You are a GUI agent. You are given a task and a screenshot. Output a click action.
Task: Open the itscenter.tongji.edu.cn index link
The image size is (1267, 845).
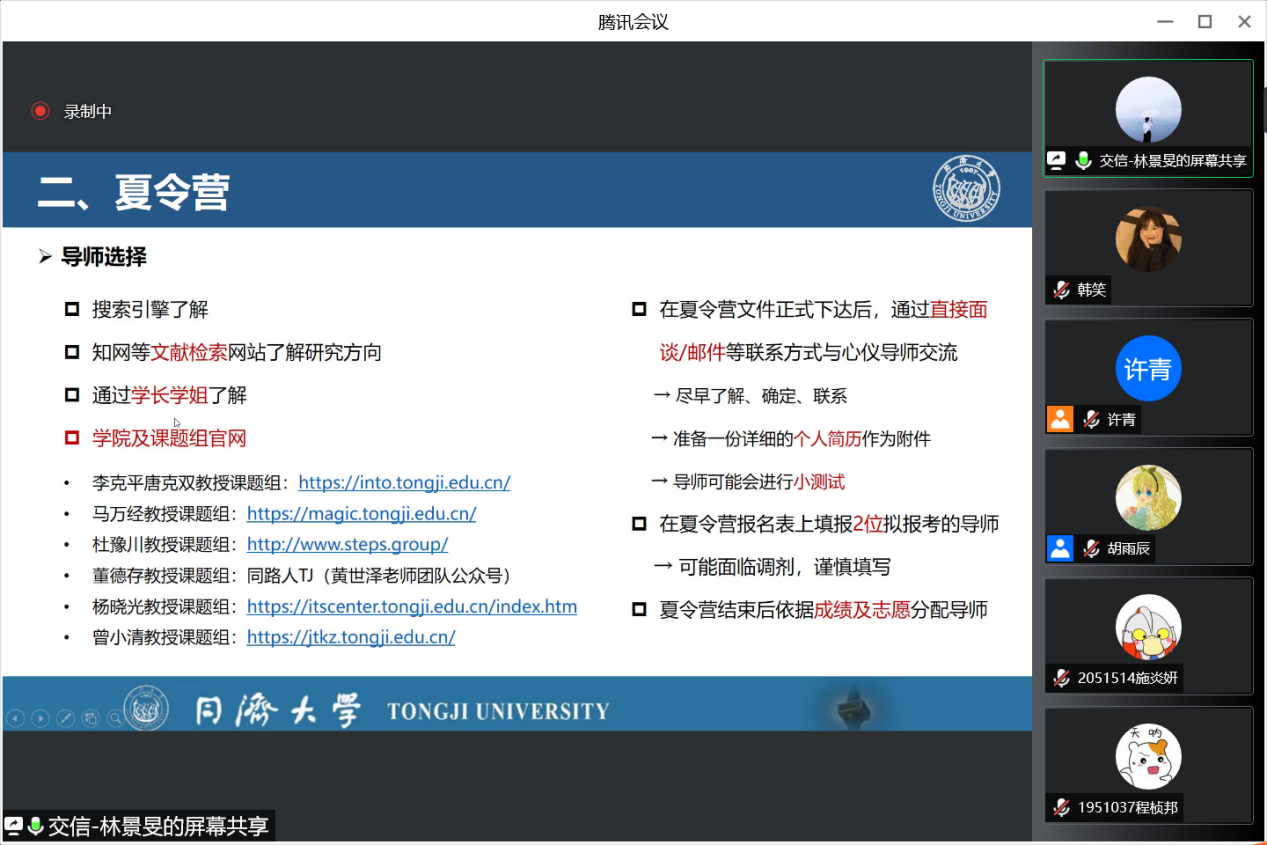(x=411, y=607)
